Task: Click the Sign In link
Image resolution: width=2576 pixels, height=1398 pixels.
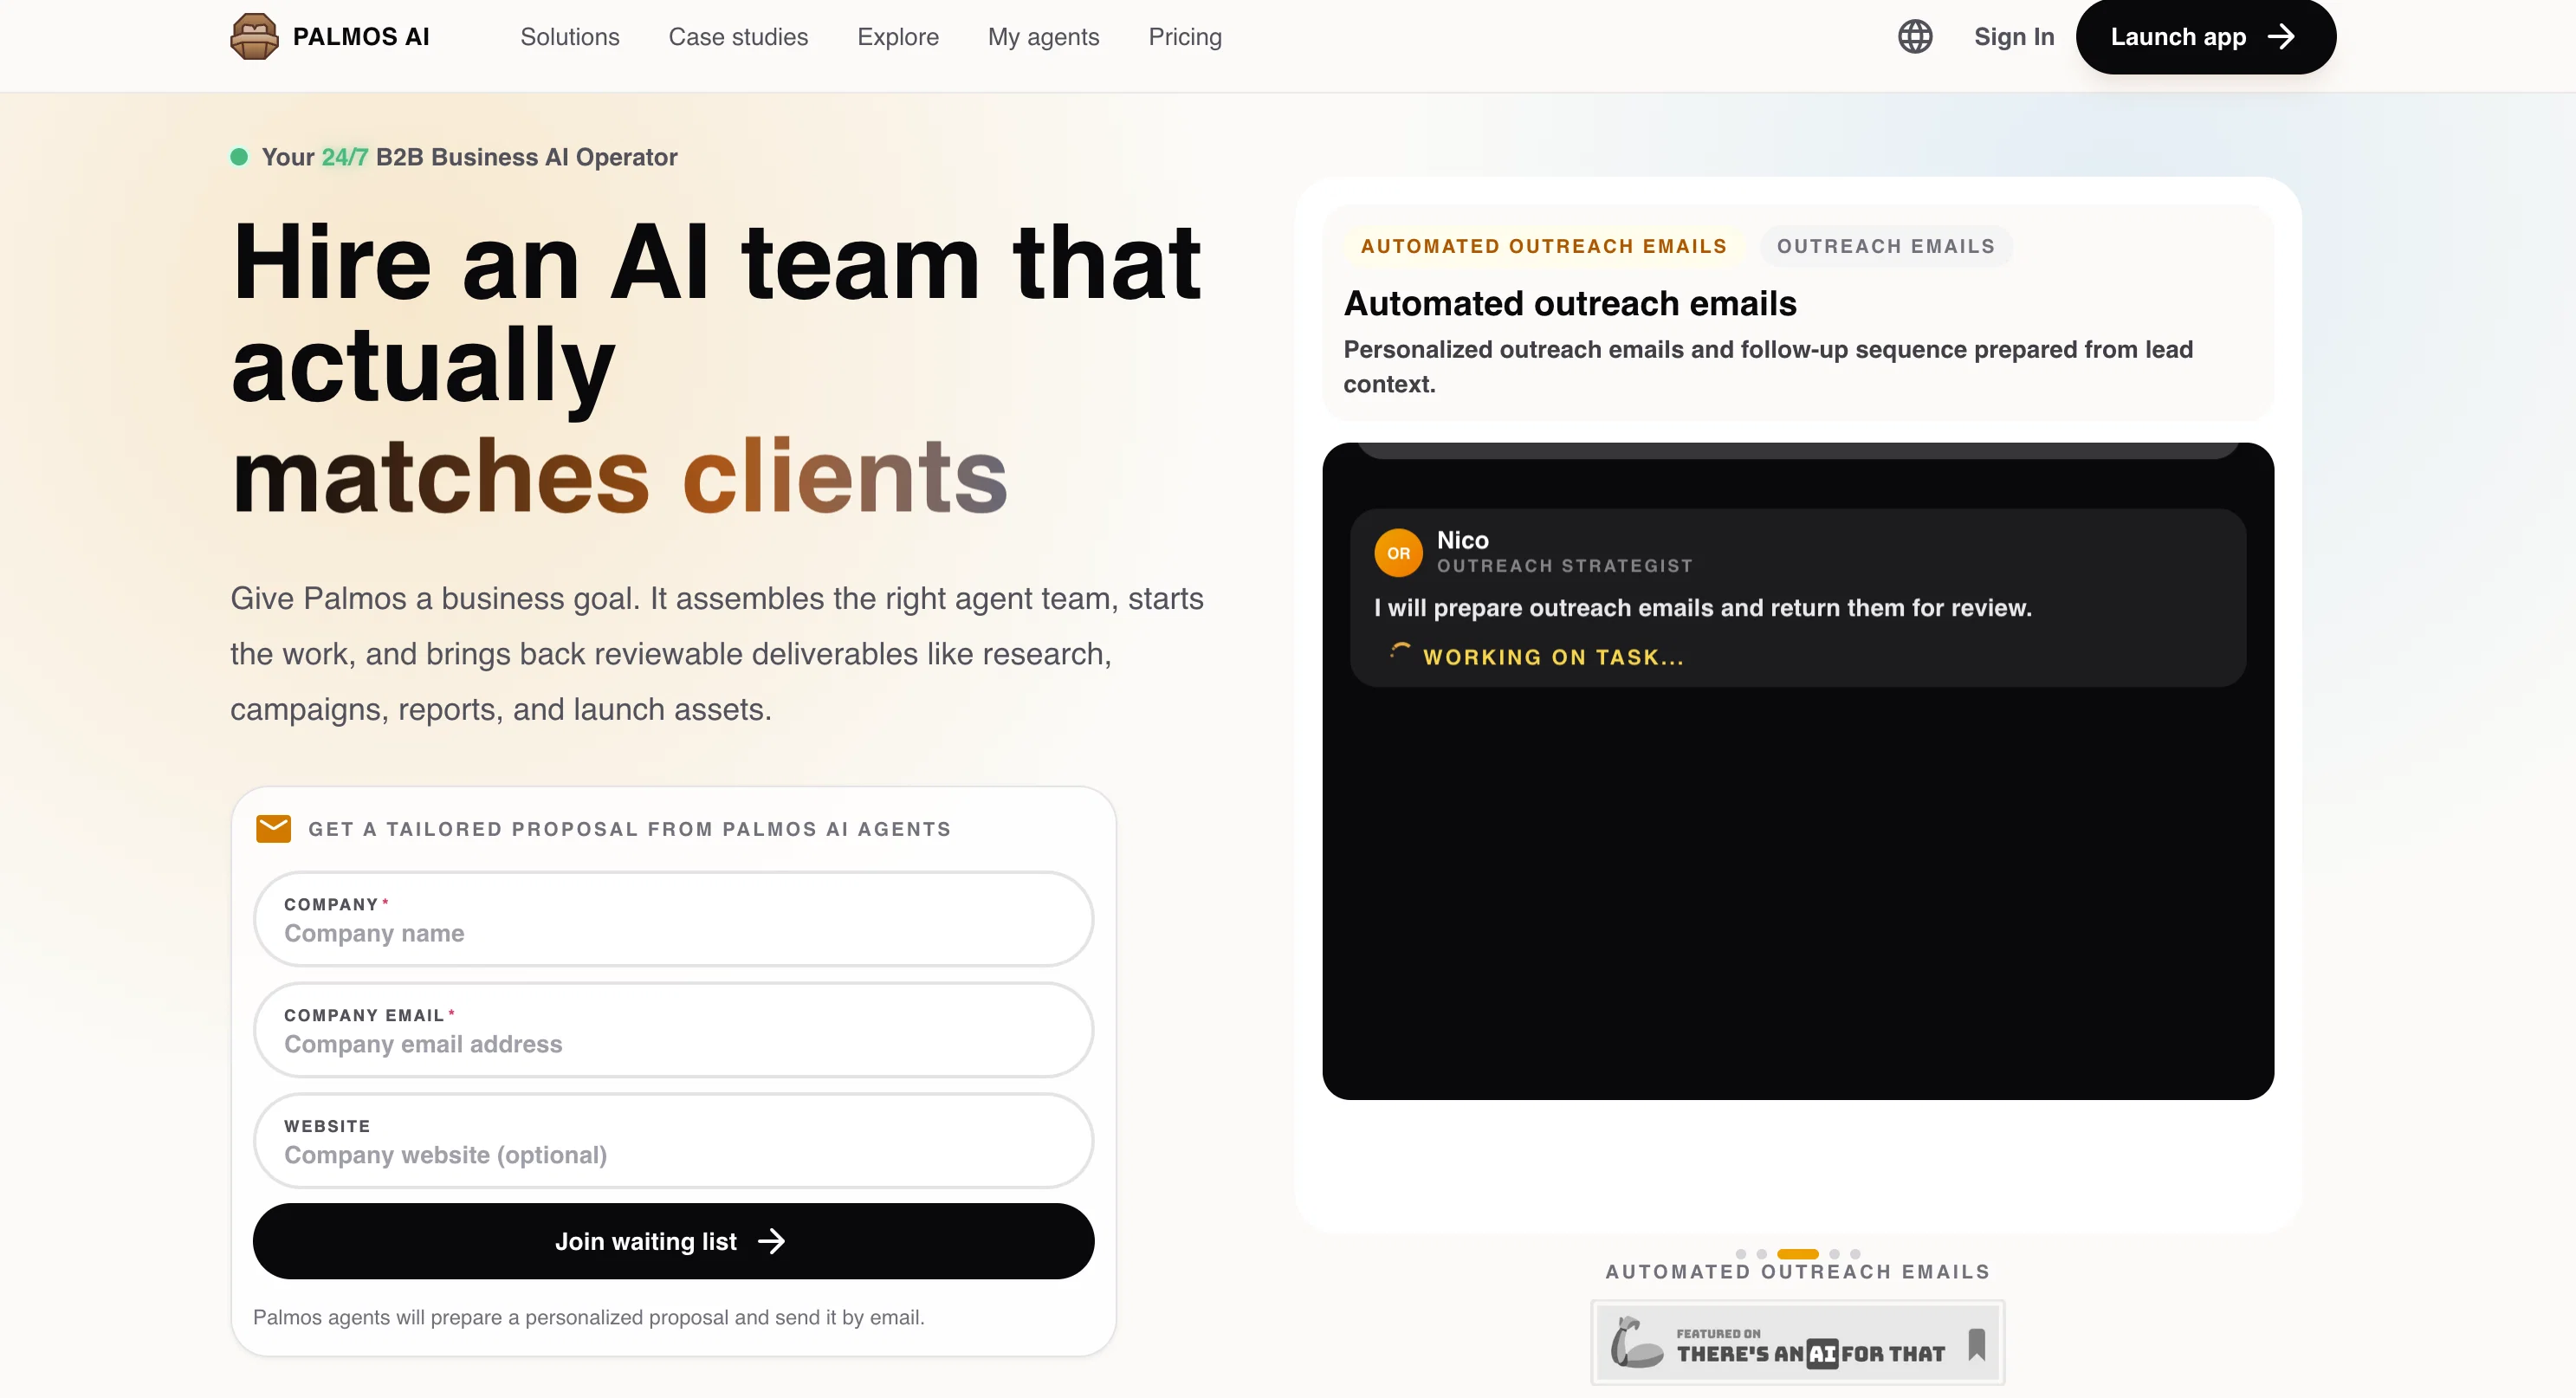Action: pyautogui.click(x=2014, y=37)
